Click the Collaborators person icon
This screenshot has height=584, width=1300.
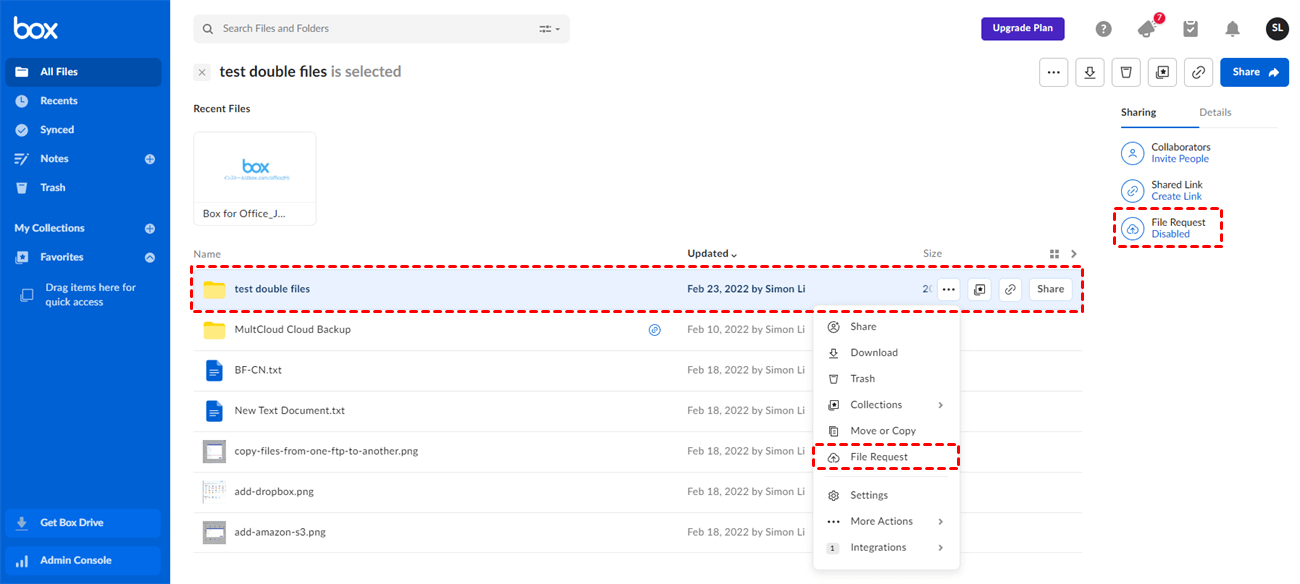click(1132, 153)
